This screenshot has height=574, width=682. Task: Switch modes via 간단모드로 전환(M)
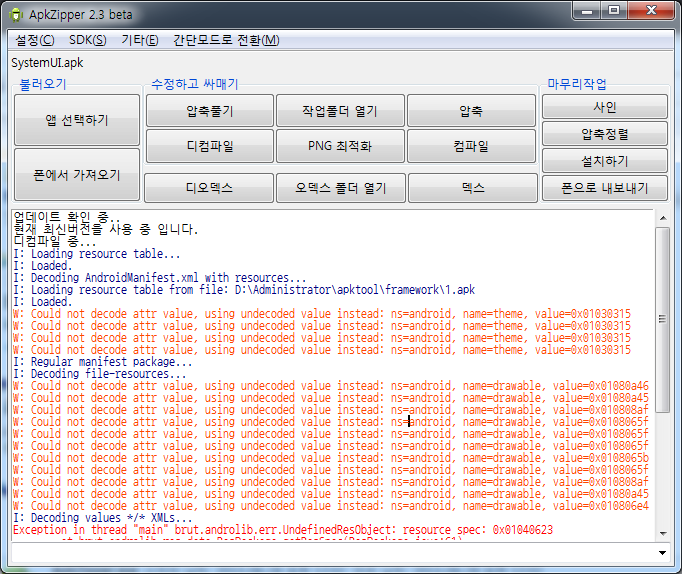pos(226,40)
